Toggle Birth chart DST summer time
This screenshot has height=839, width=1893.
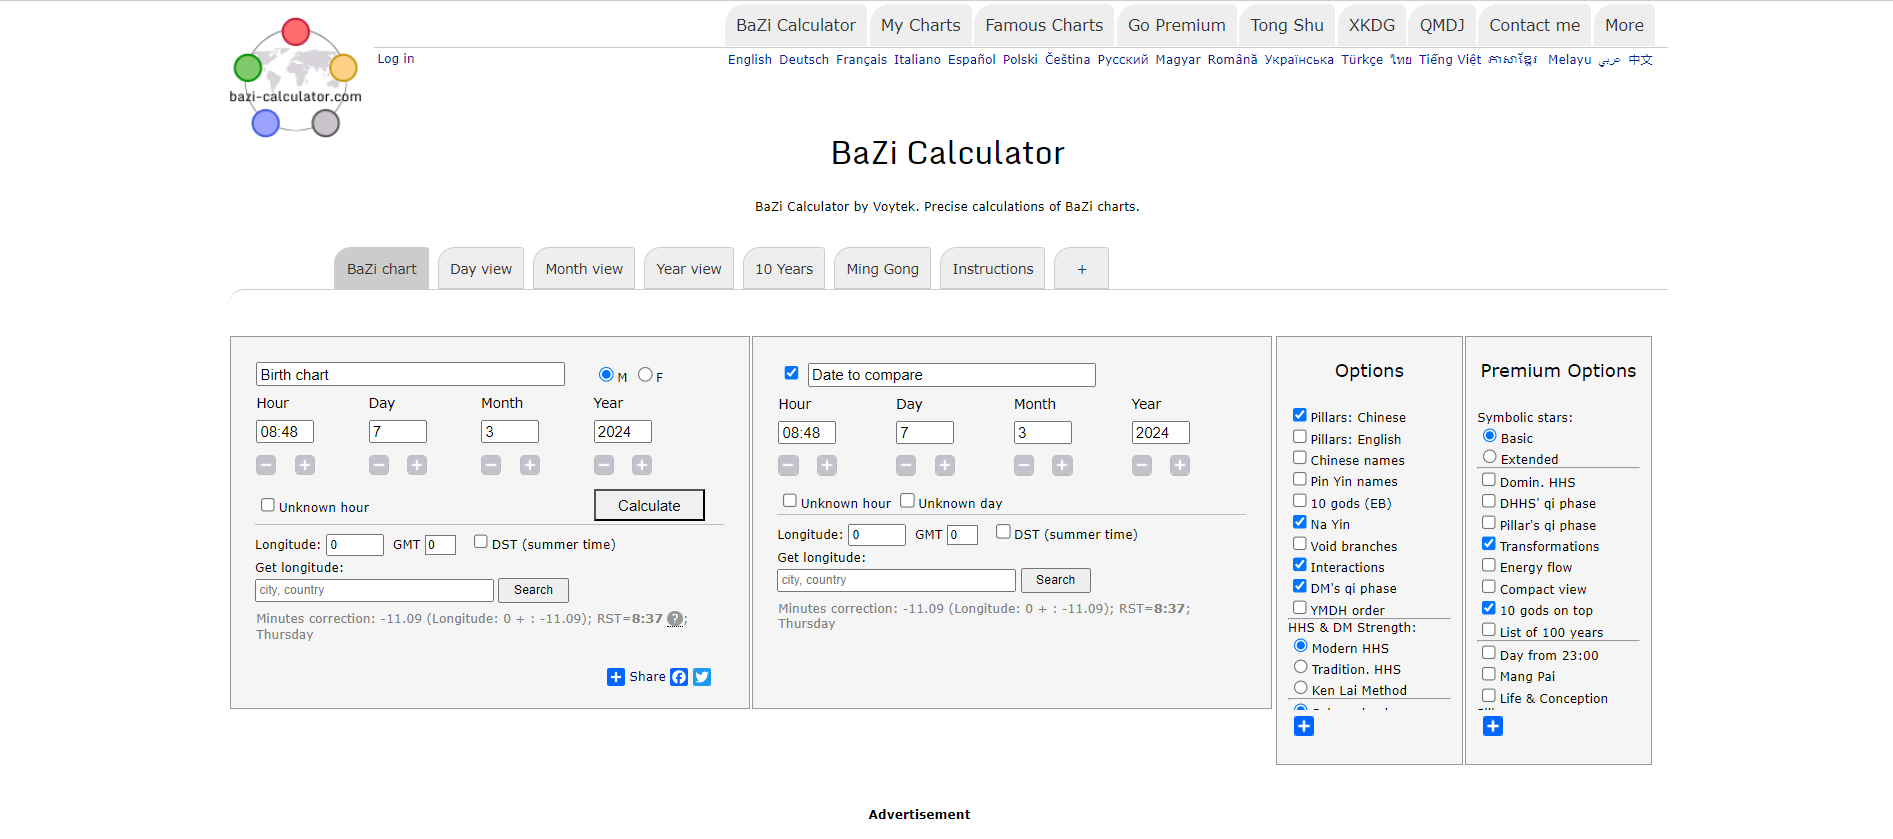click(x=481, y=541)
